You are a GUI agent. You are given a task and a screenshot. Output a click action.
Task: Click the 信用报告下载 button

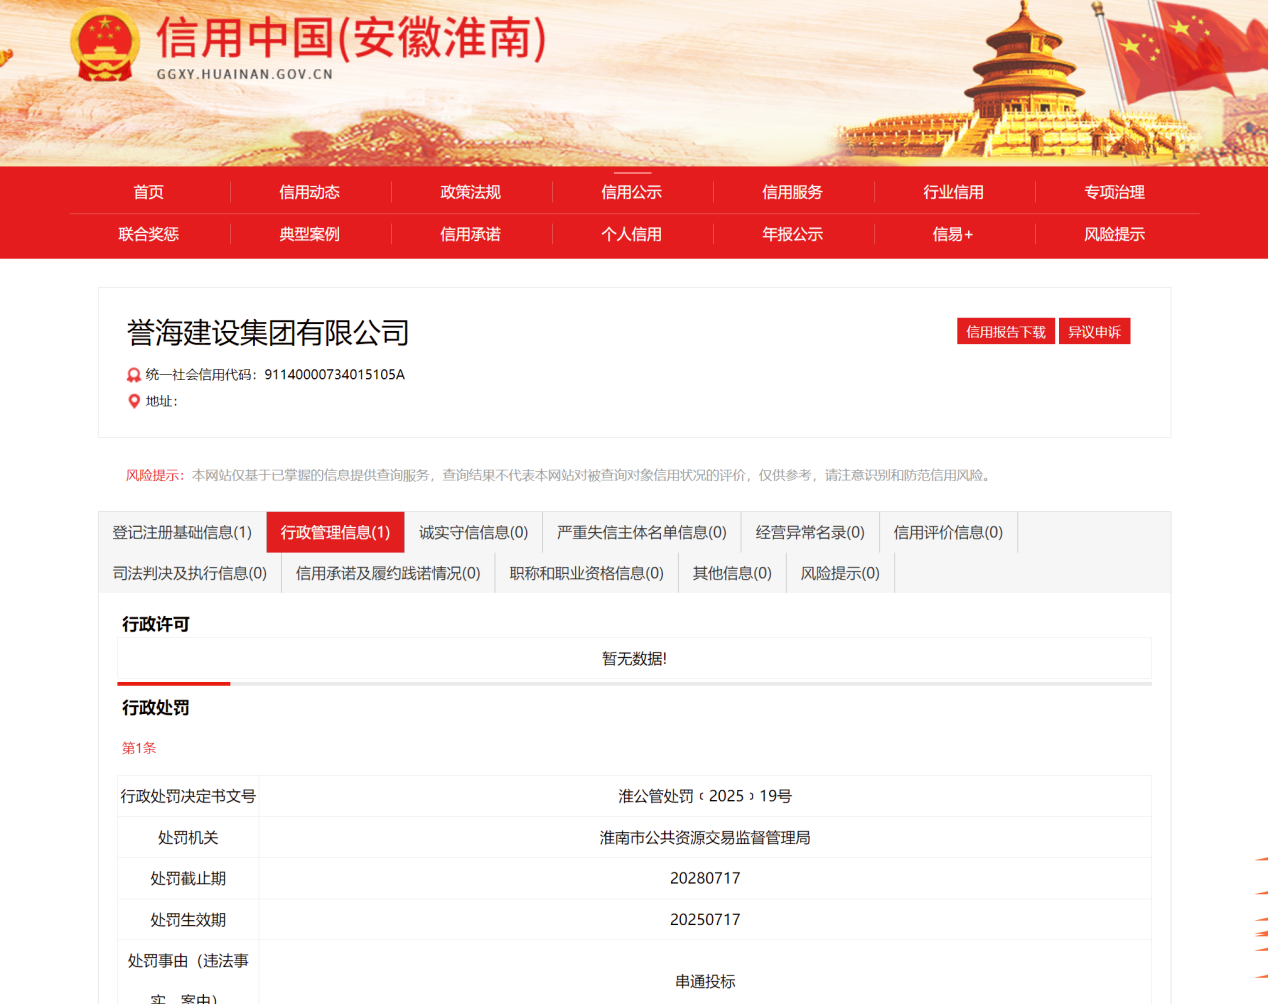(x=1006, y=332)
